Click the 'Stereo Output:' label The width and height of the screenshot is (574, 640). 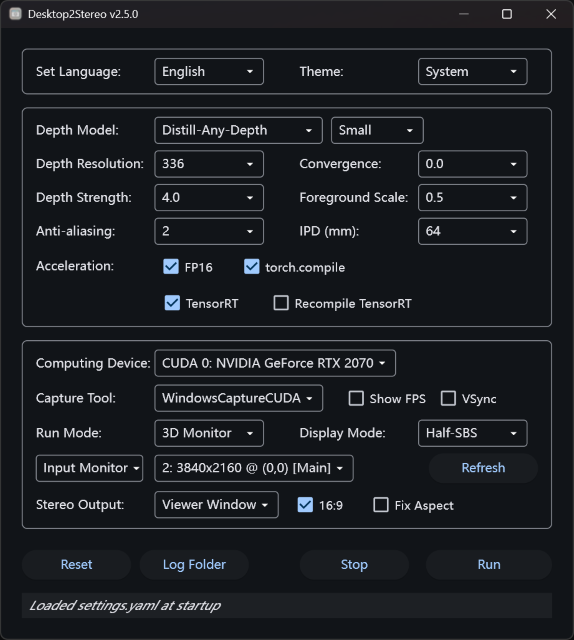coord(80,505)
